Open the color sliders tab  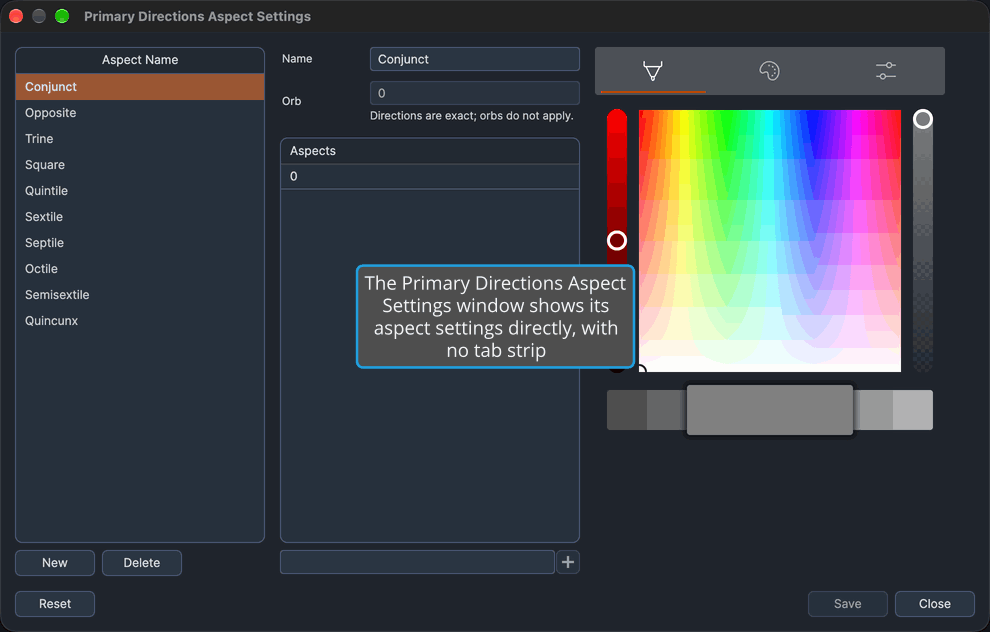[x=885, y=70]
